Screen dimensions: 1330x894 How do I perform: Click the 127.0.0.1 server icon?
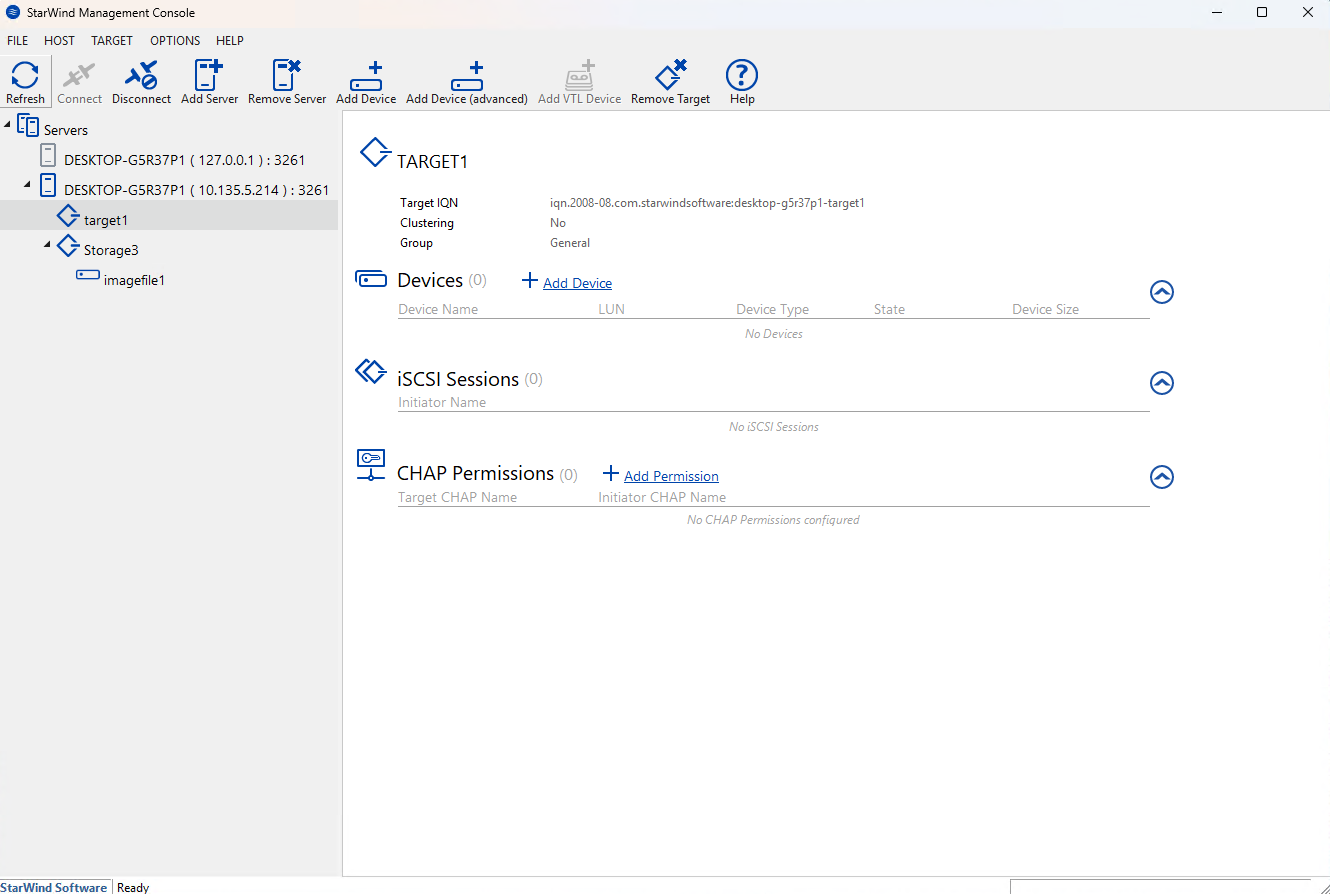point(48,156)
